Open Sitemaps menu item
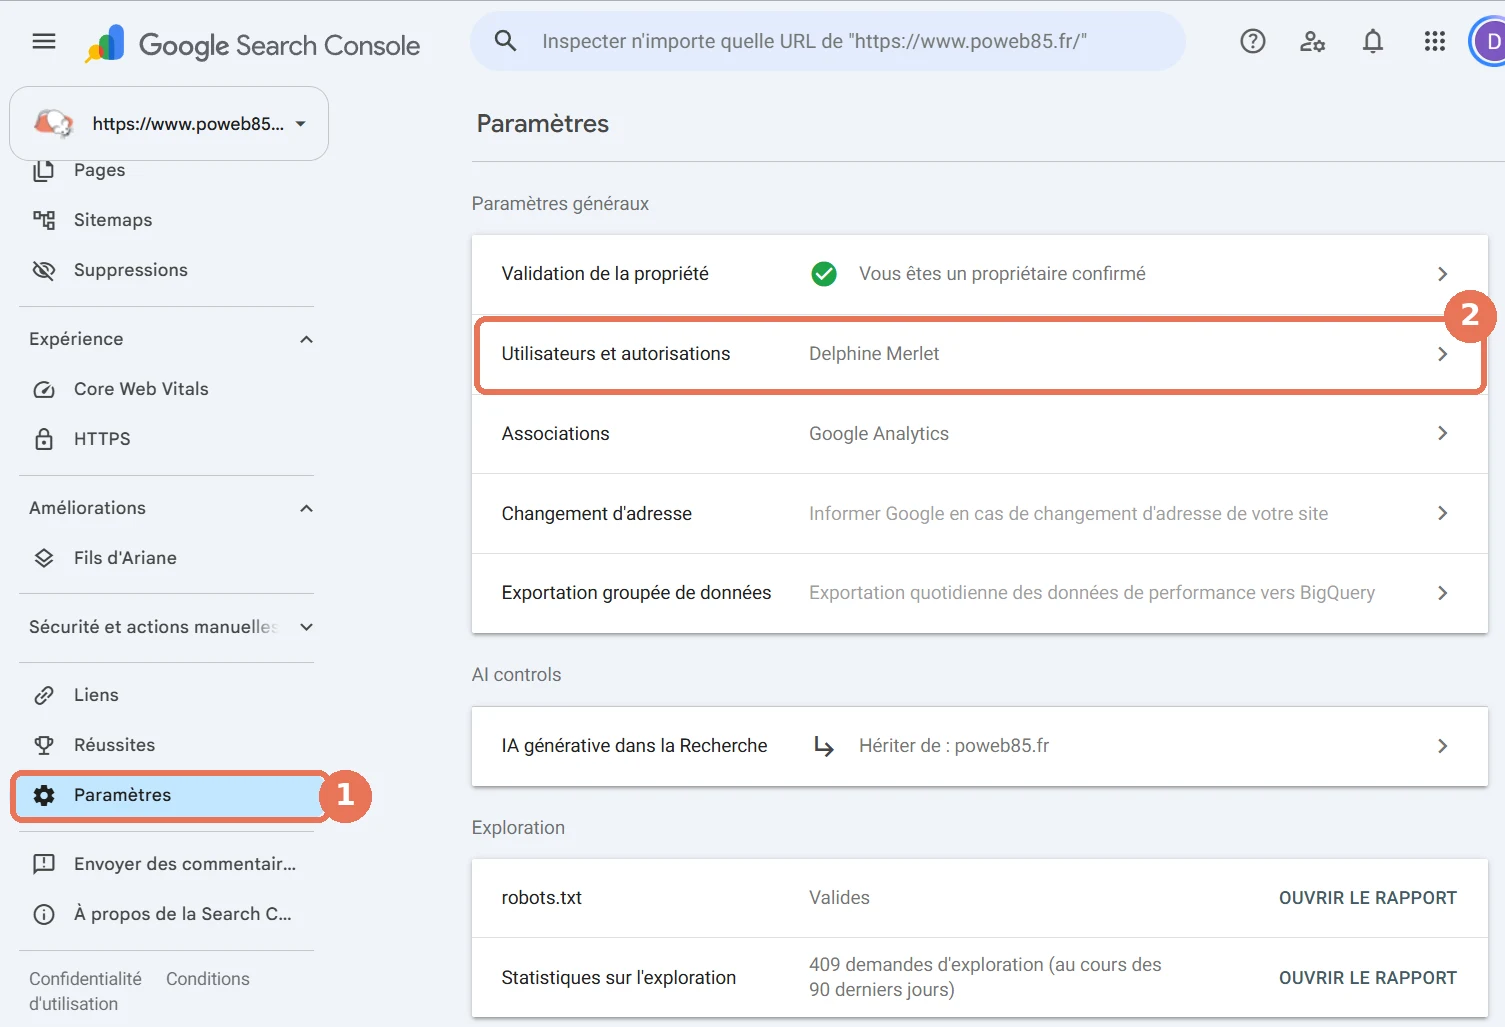Screen dimensions: 1505x1027 (x=113, y=220)
